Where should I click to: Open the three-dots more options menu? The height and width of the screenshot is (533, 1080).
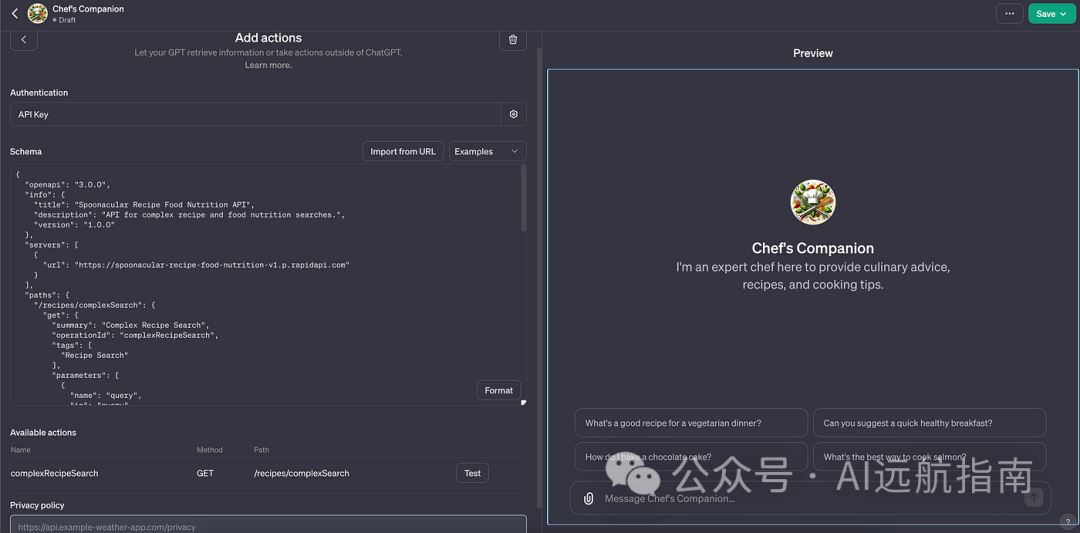1009,14
